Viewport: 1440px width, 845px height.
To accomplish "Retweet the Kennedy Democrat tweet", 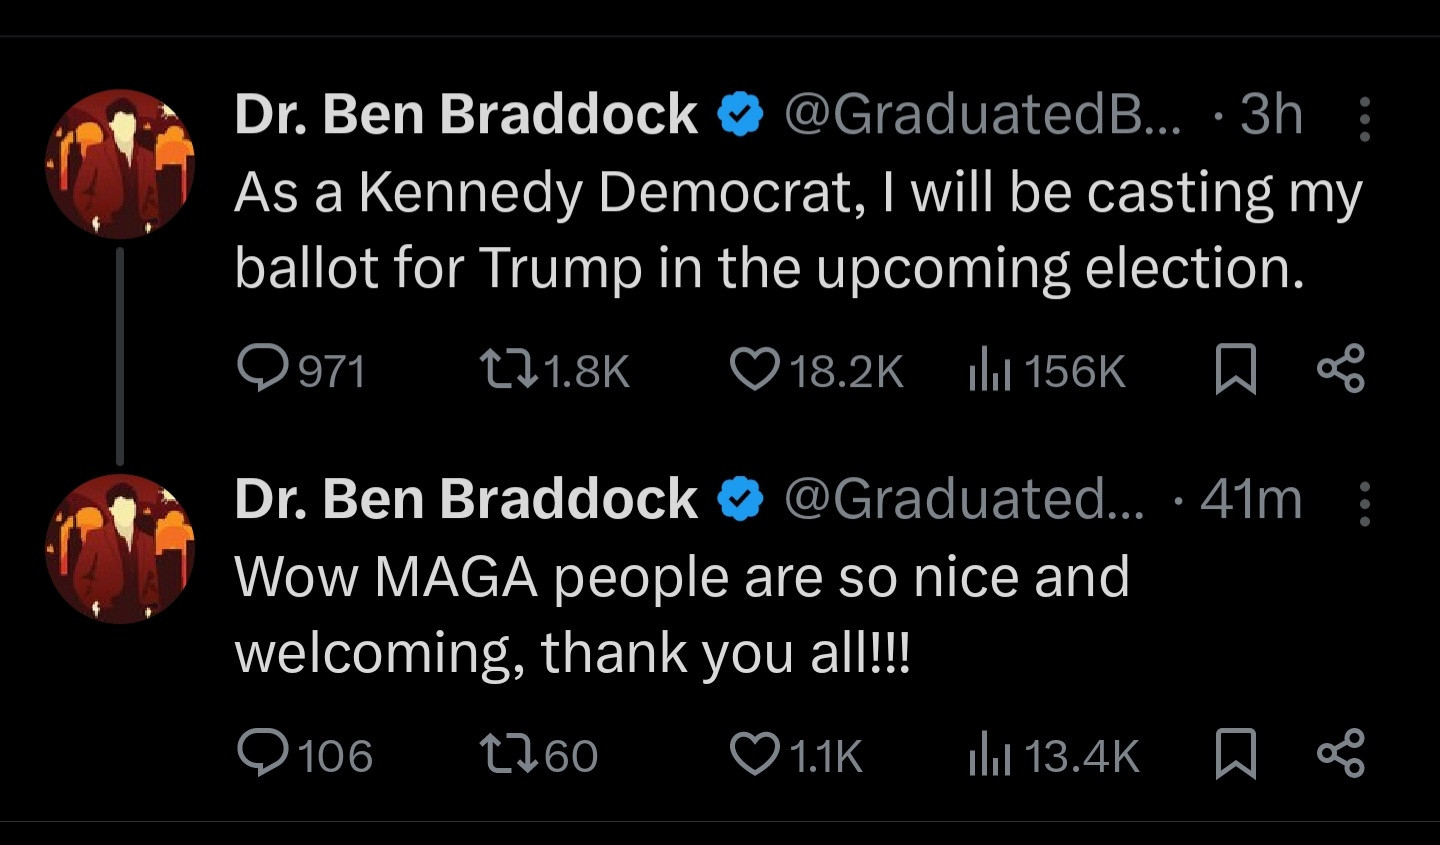I will pyautogui.click(x=506, y=369).
